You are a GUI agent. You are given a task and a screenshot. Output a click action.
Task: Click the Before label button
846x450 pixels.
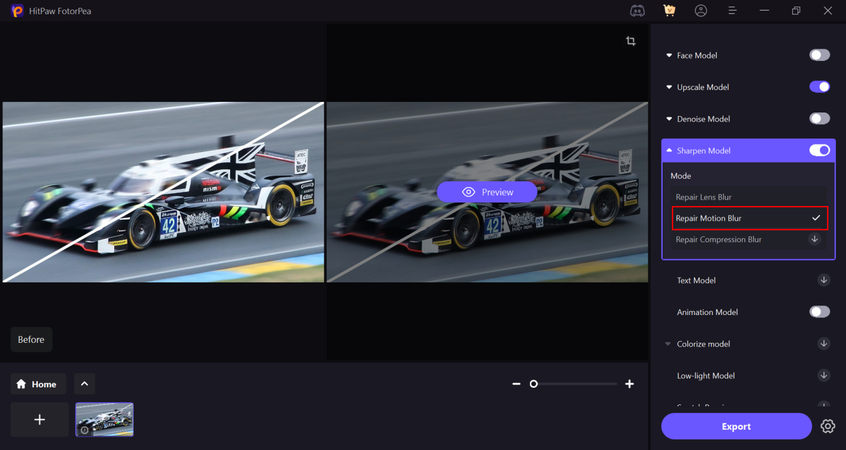(x=31, y=339)
